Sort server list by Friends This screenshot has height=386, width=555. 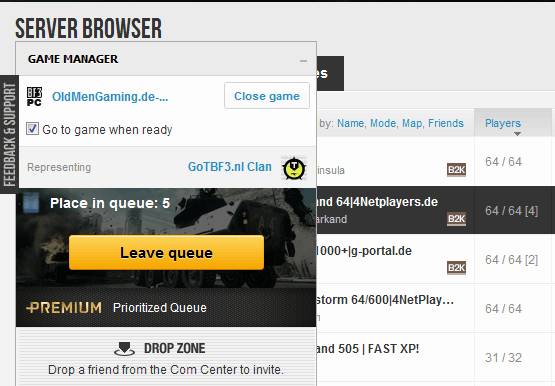[x=446, y=123]
